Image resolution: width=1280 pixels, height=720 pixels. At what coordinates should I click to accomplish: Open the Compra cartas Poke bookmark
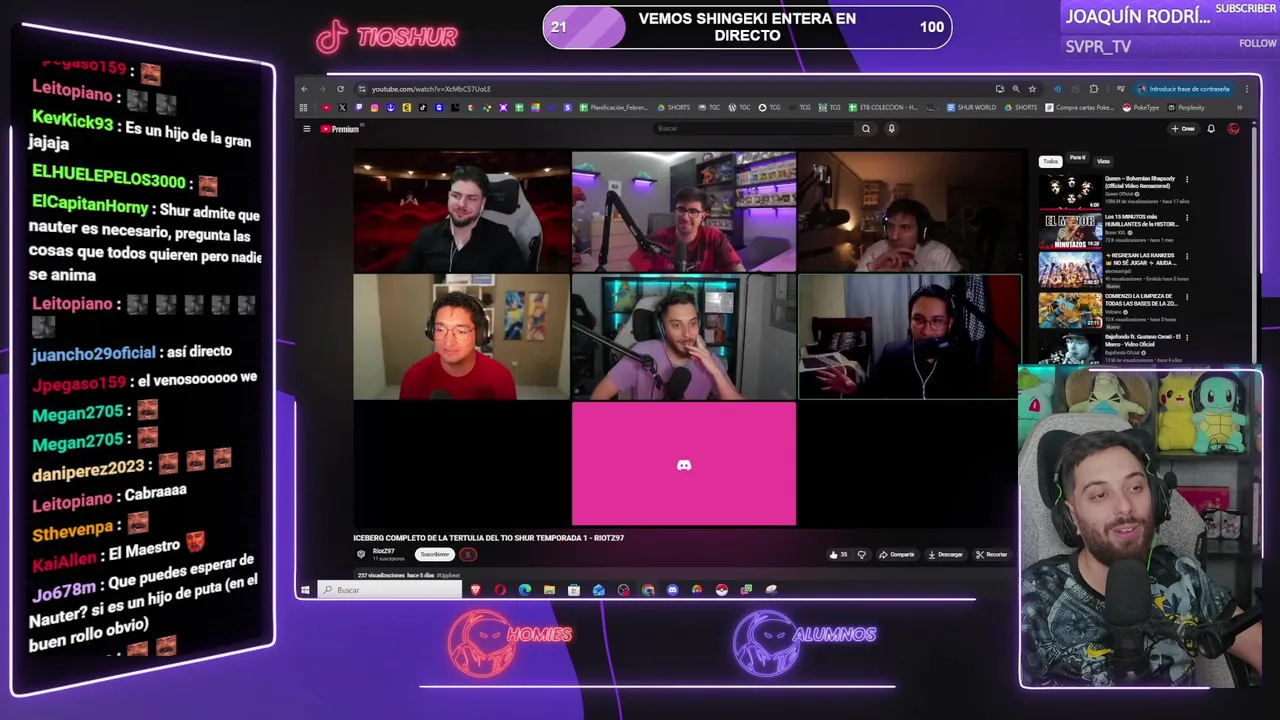pos(1080,107)
